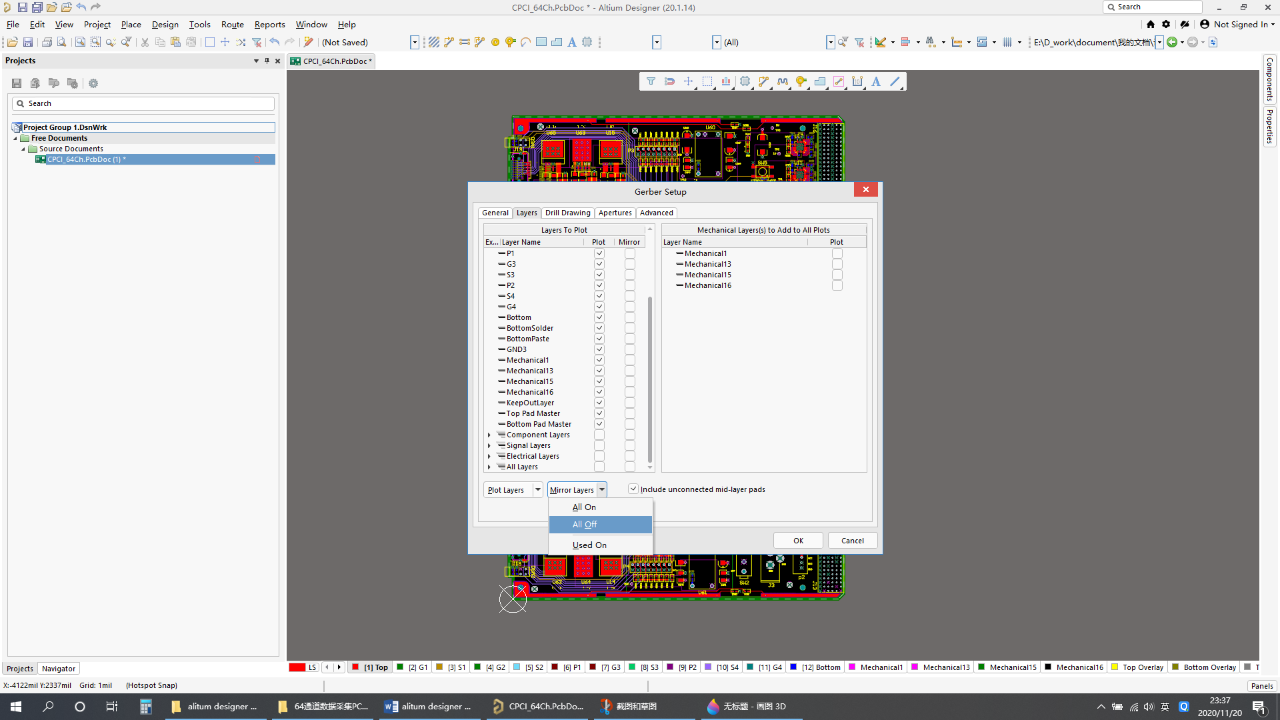Open Components side panel tab

pos(1270,78)
